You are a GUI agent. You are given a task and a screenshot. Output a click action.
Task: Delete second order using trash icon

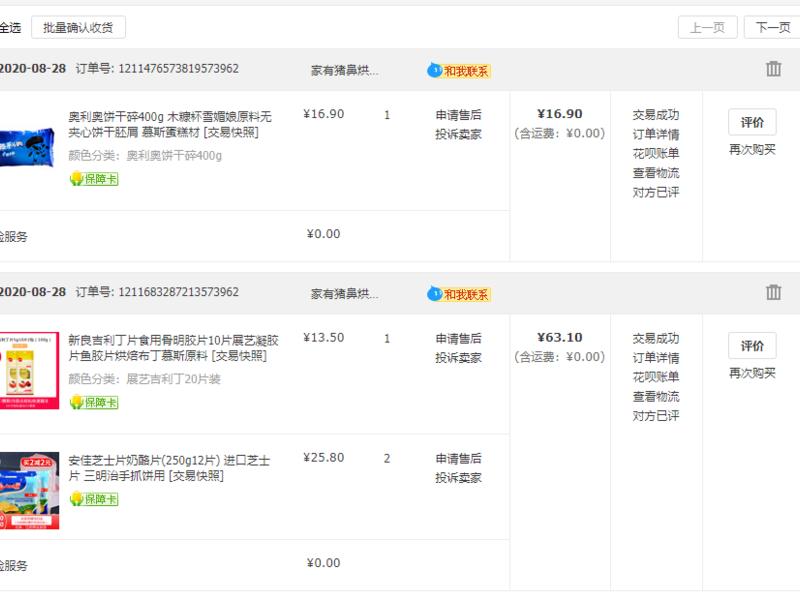[773, 292]
